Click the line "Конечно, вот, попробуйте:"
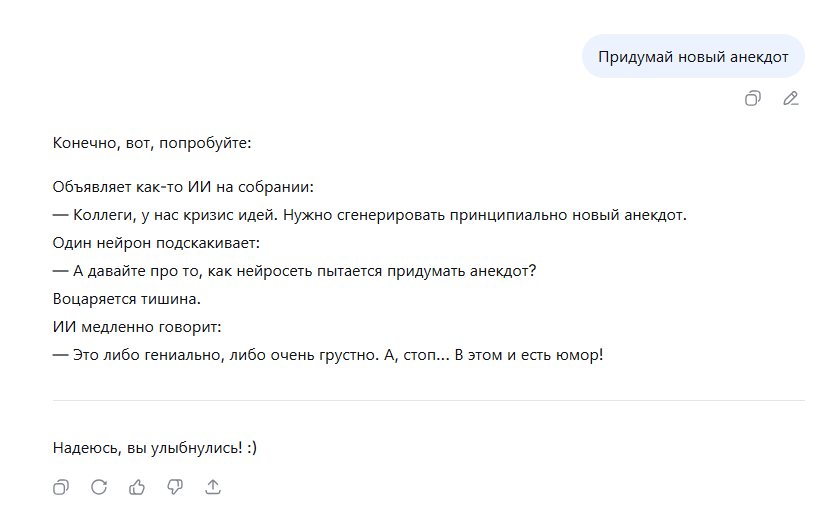Image resolution: width=833 pixels, height=520 pixels. 152,143
